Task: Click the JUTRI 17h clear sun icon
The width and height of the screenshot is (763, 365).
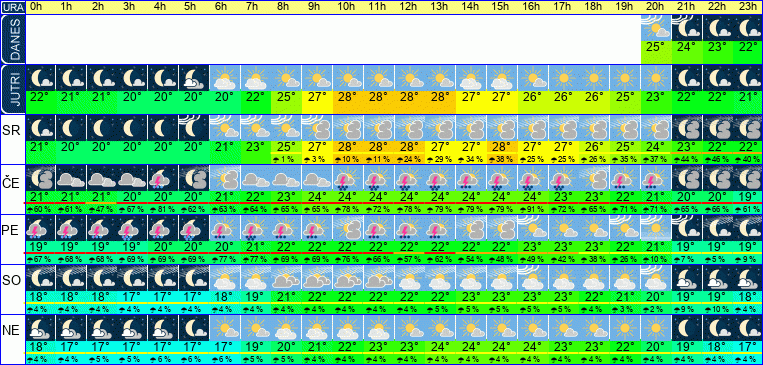Action: (563, 78)
